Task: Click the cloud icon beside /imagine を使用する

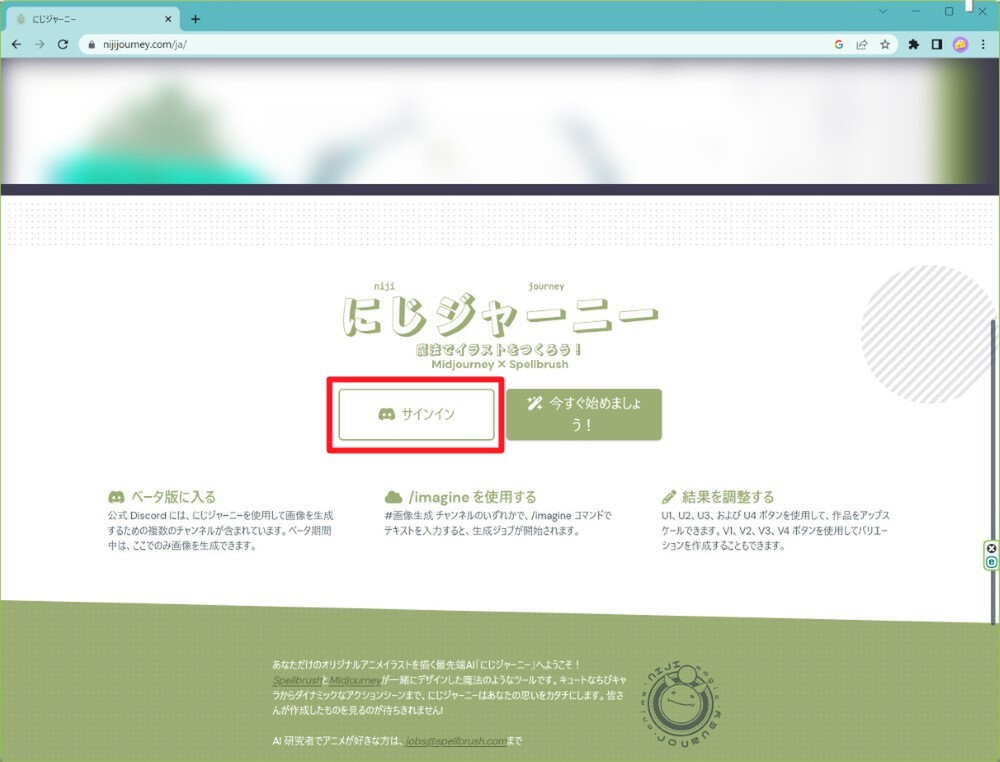Action: click(393, 497)
